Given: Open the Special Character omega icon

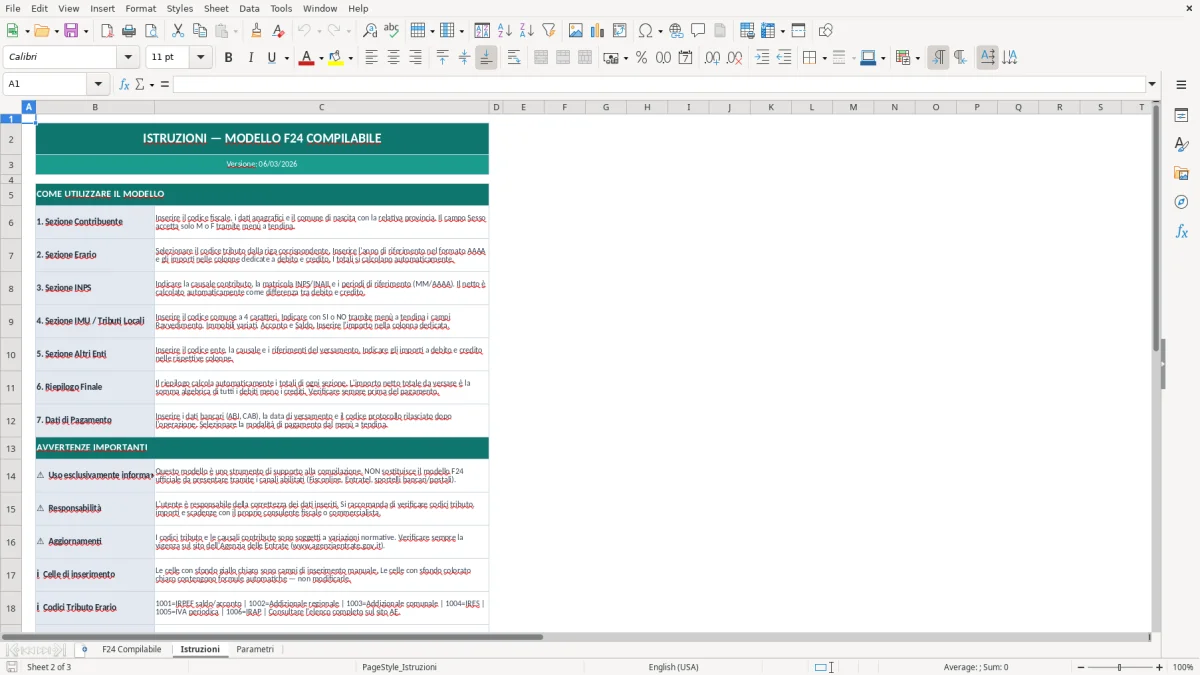Looking at the screenshot, I should click(x=645, y=31).
